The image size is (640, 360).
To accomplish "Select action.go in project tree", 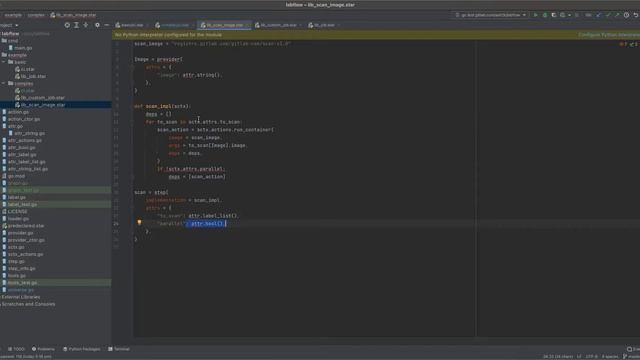I will click(18, 112).
